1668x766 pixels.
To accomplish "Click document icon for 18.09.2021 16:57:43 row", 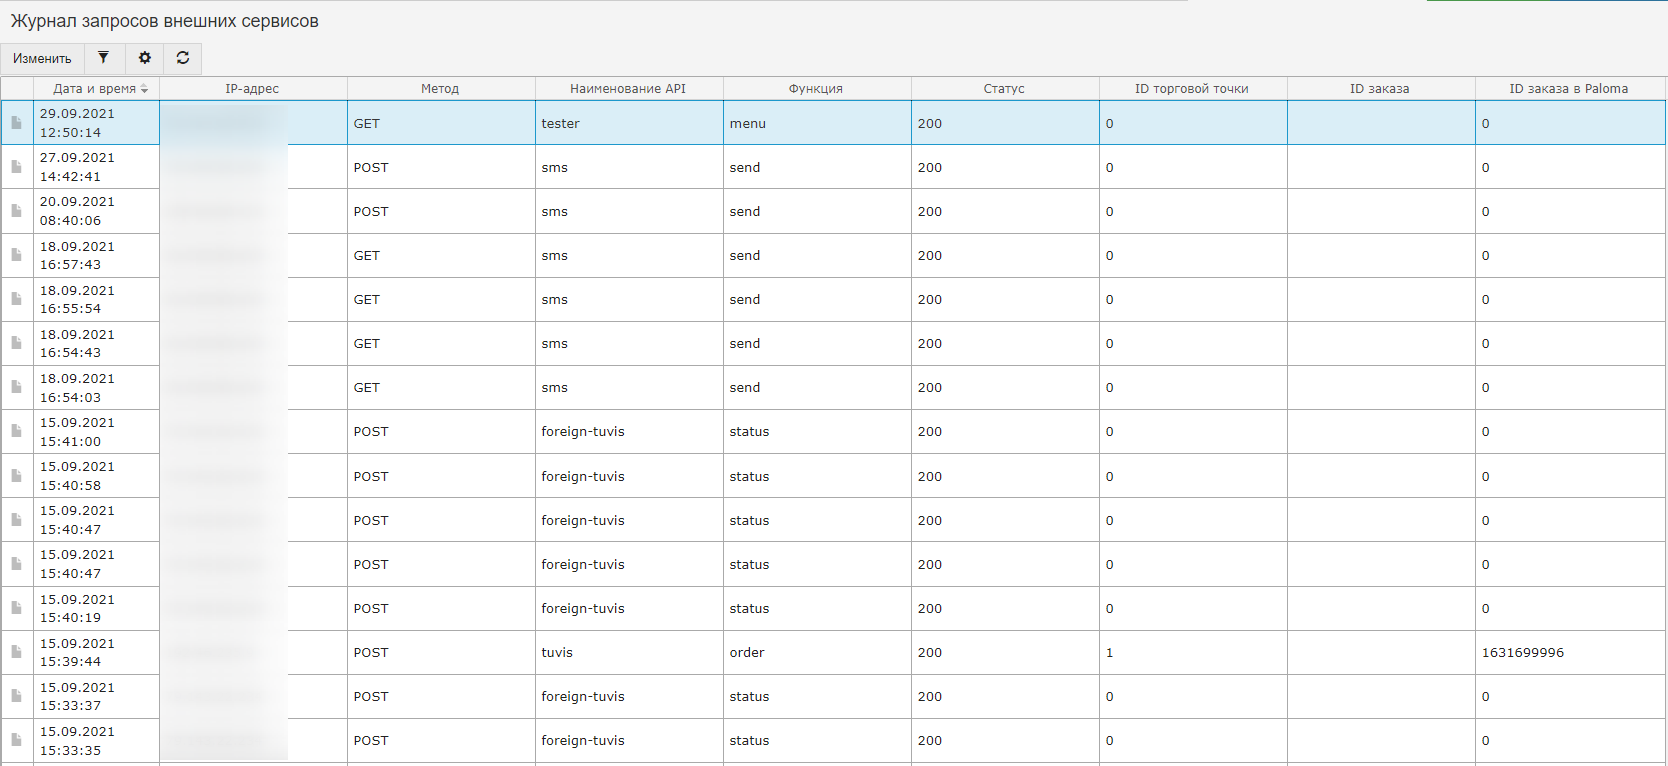I will [x=17, y=255].
